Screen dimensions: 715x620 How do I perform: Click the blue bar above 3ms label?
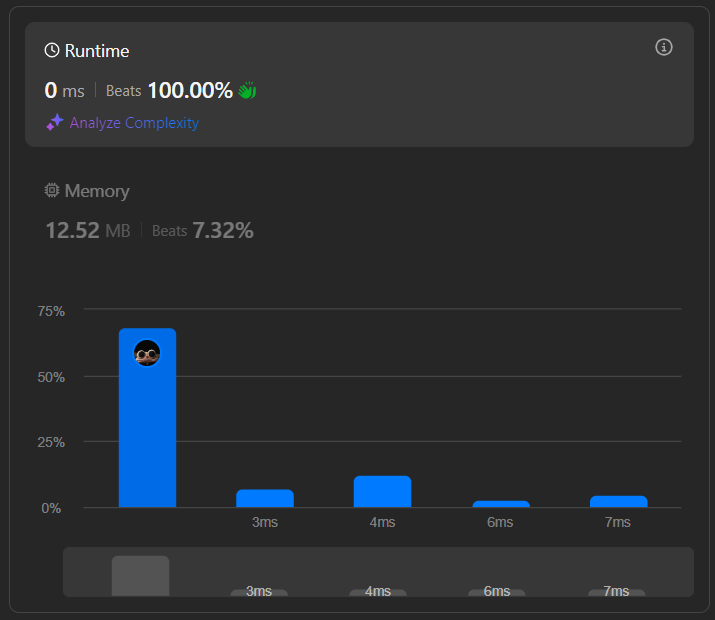265,498
